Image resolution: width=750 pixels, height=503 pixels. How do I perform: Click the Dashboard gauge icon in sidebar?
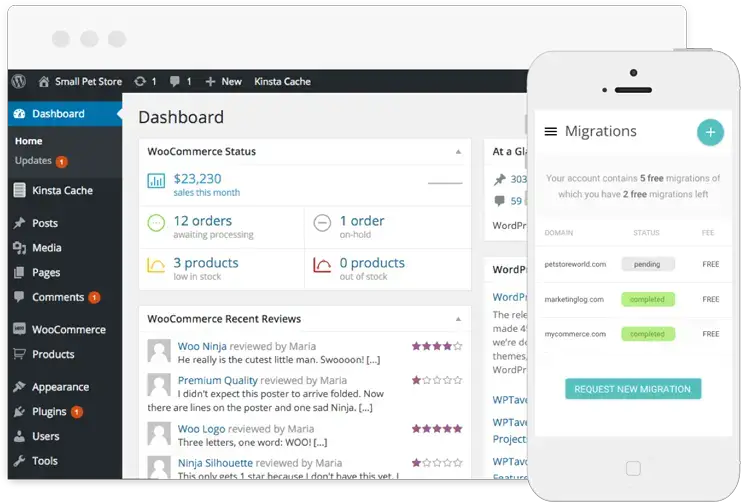(20, 114)
